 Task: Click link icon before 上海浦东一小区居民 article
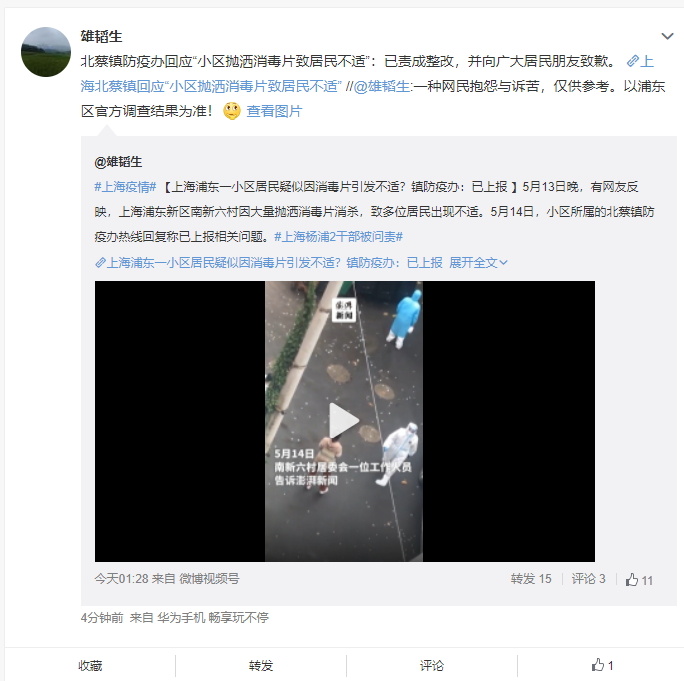[100, 263]
